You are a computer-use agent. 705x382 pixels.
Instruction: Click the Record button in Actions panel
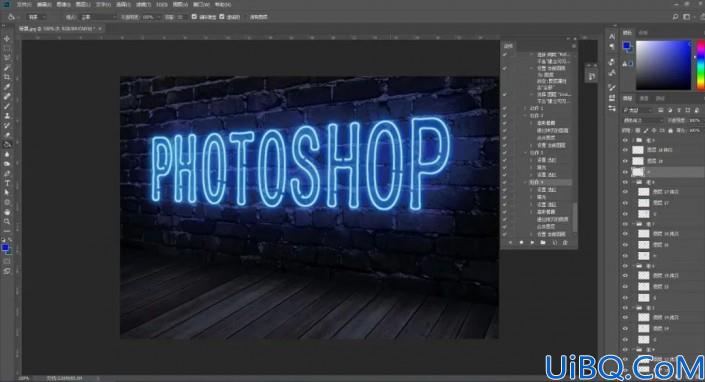tap(521, 243)
